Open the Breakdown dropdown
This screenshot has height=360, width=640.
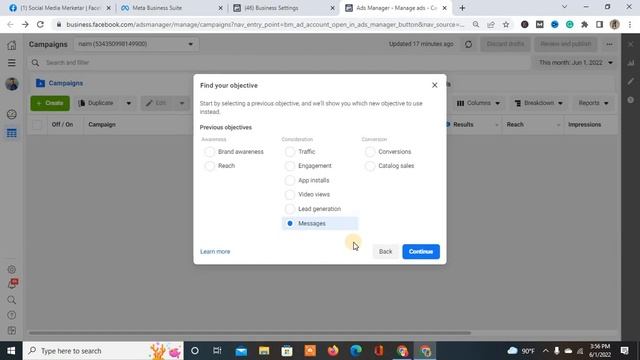(x=539, y=103)
